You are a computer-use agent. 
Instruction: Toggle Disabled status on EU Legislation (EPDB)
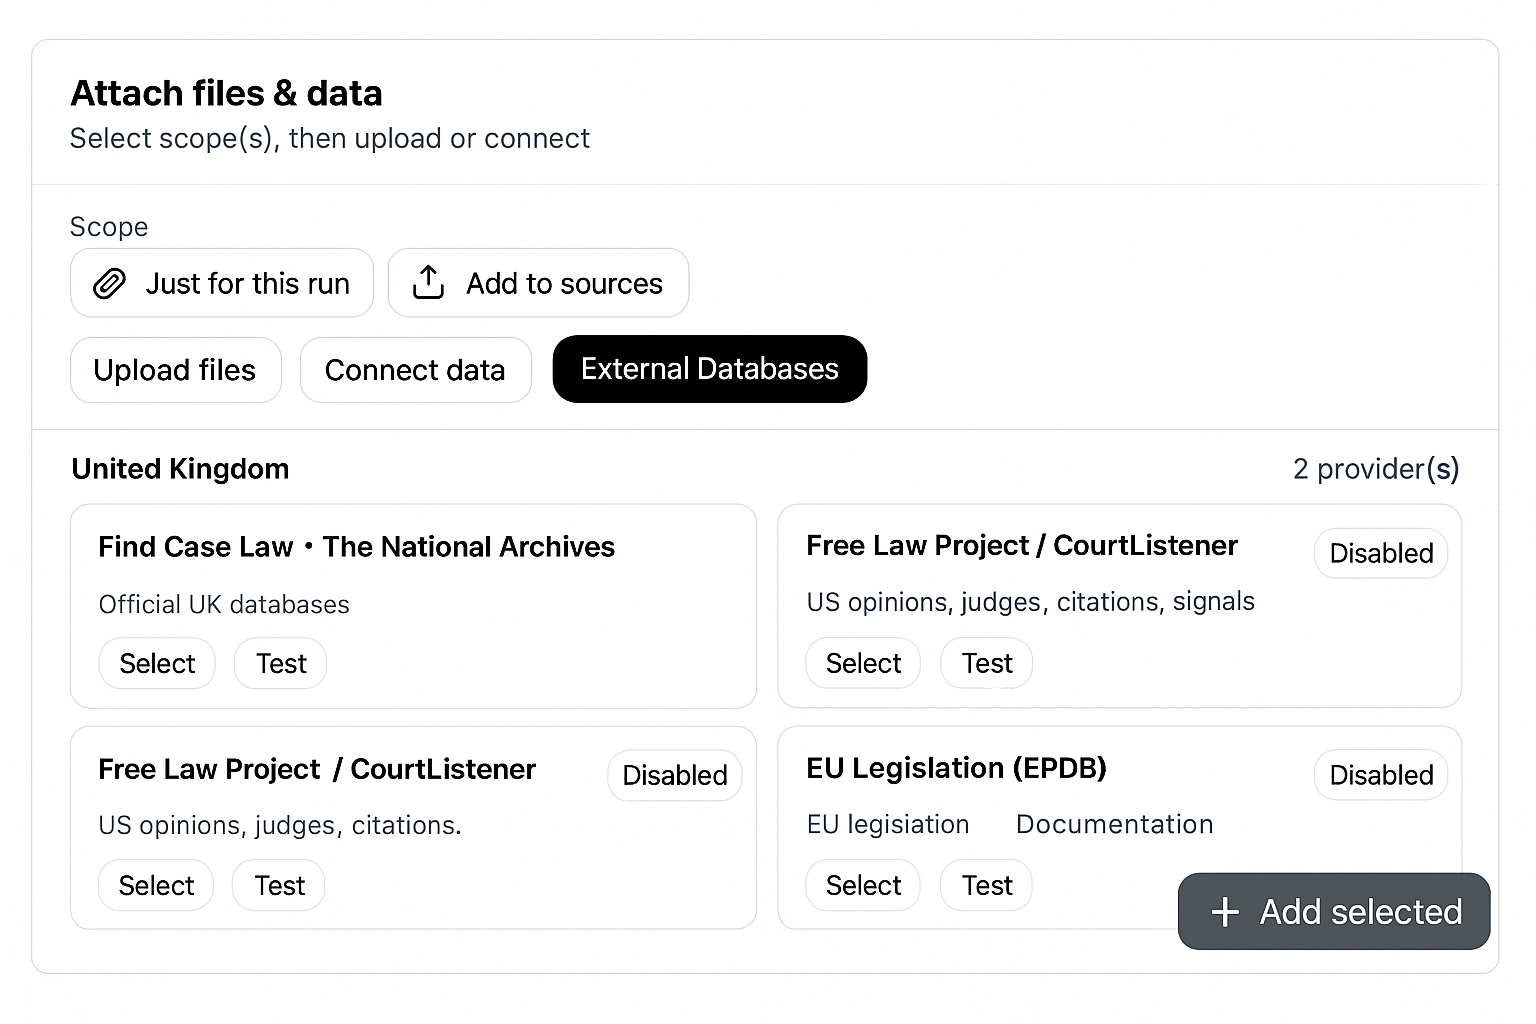pyautogui.click(x=1381, y=775)
